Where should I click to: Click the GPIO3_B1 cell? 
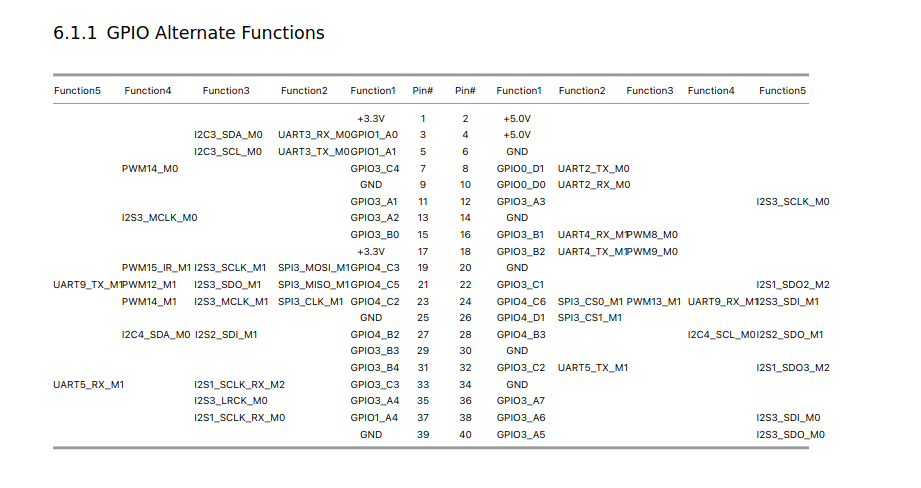pos(520,234)
